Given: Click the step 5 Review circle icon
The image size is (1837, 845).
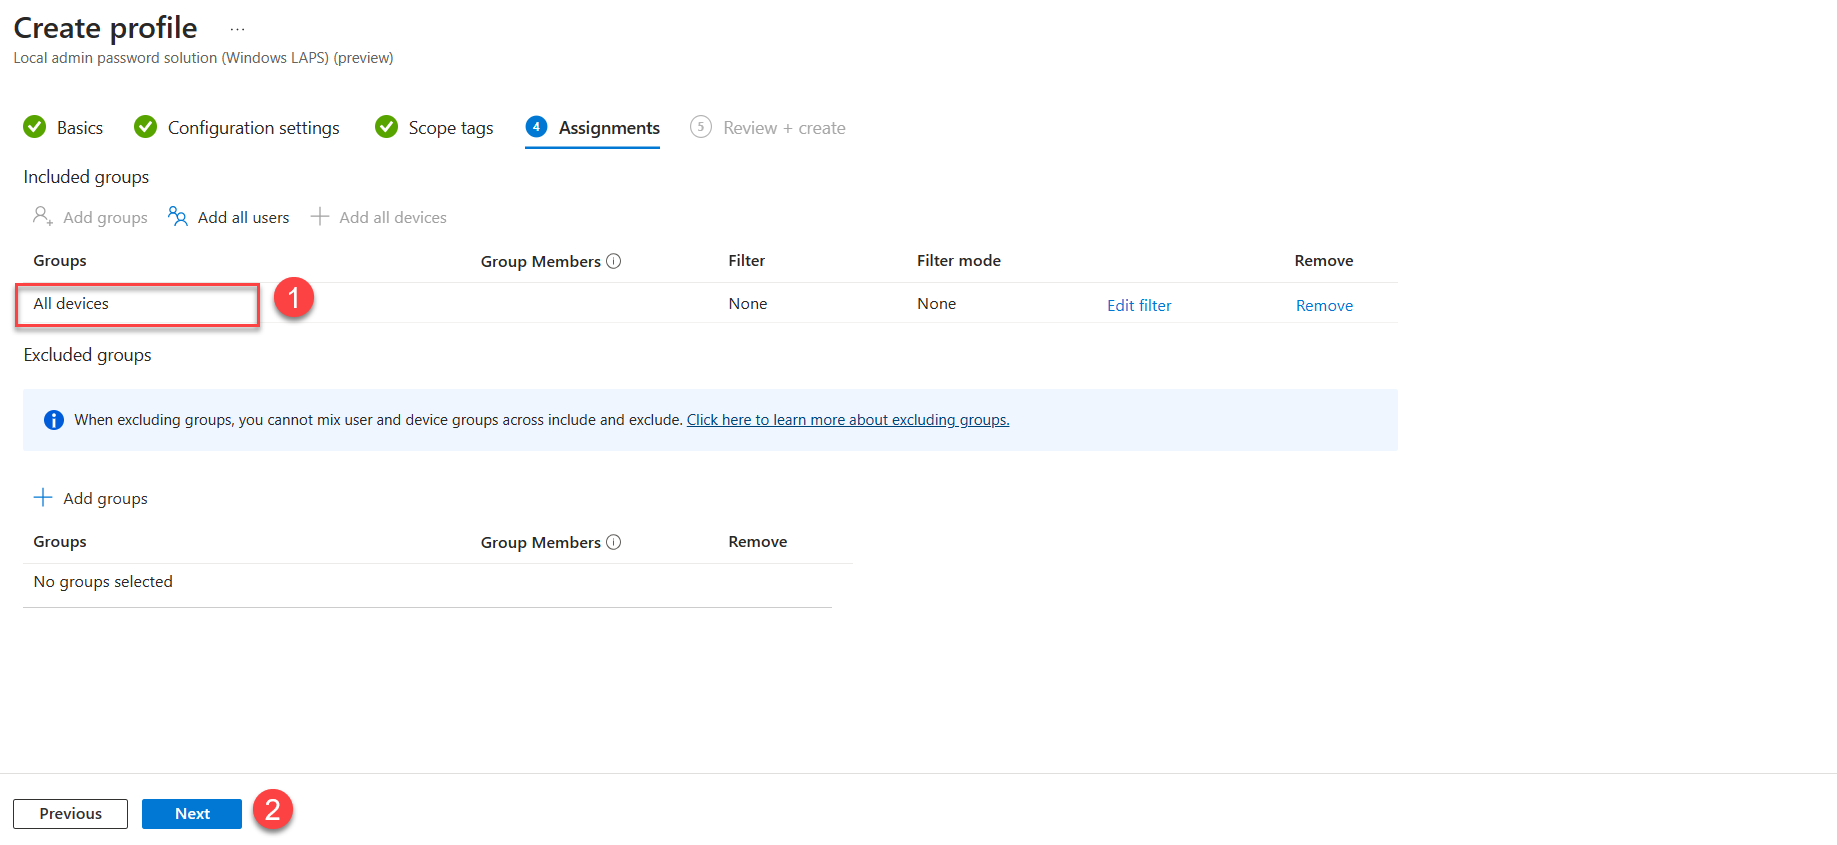Looking at the screenshot, I should click(701, 127).
